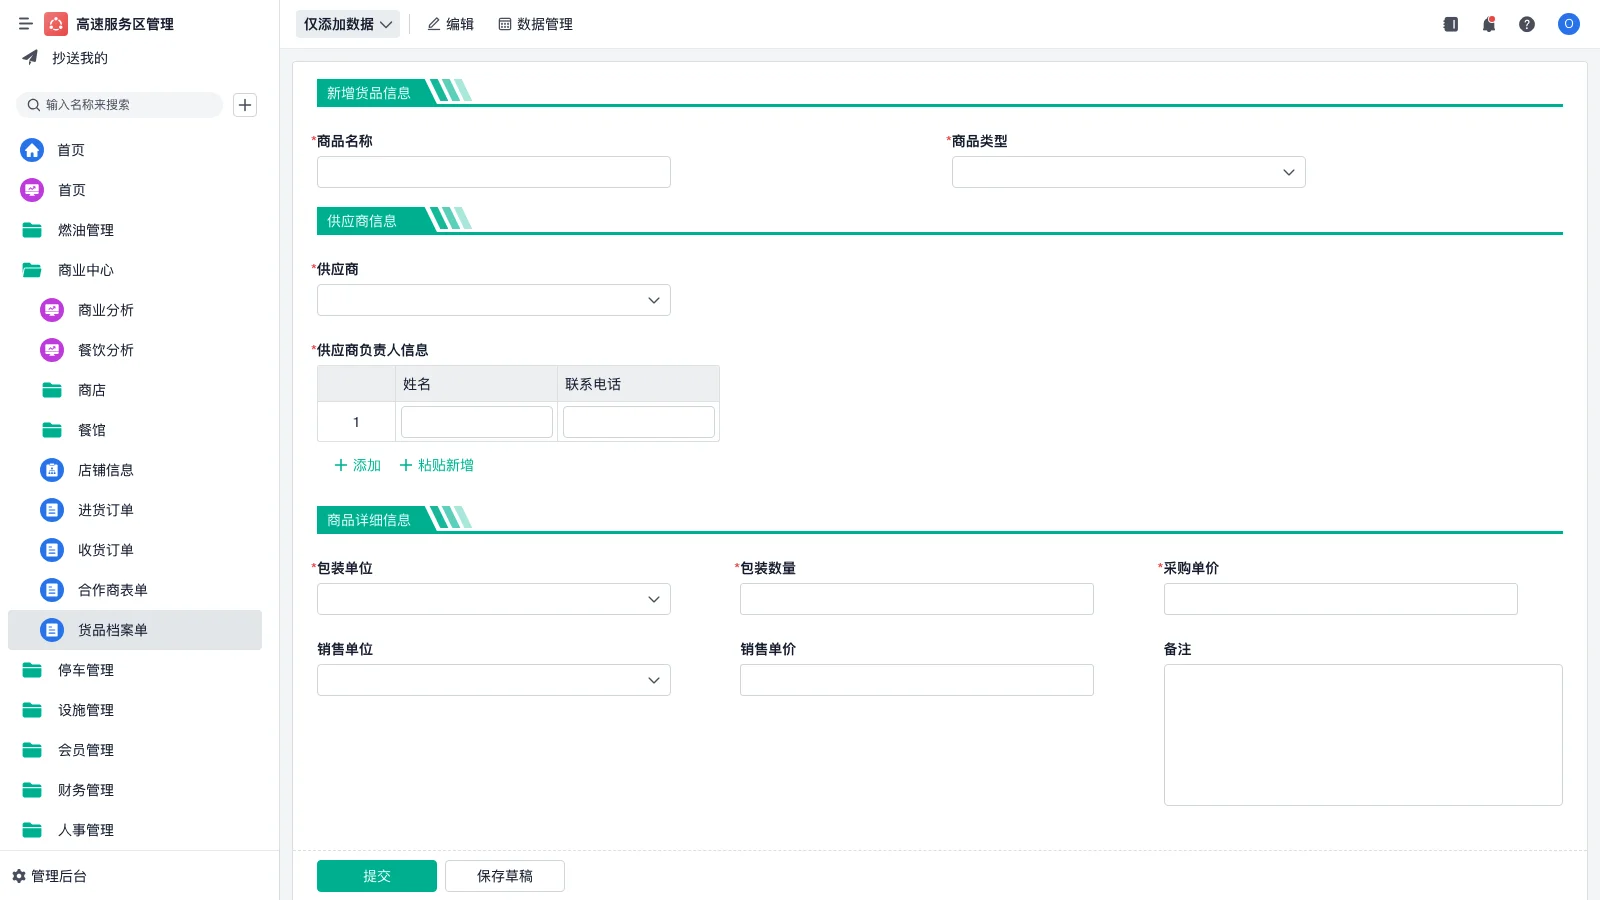
Task: Click the 提交 submit button
Action: 377,875
